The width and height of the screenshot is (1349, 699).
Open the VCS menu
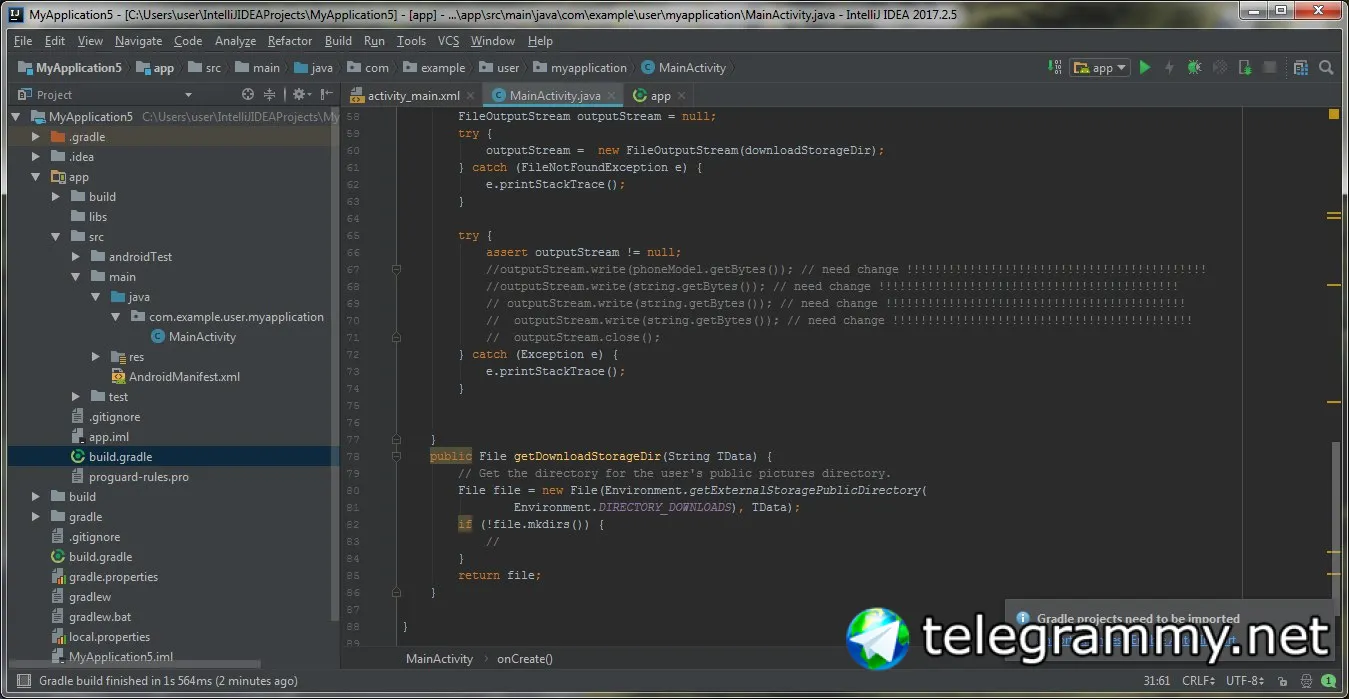(449, 41)
